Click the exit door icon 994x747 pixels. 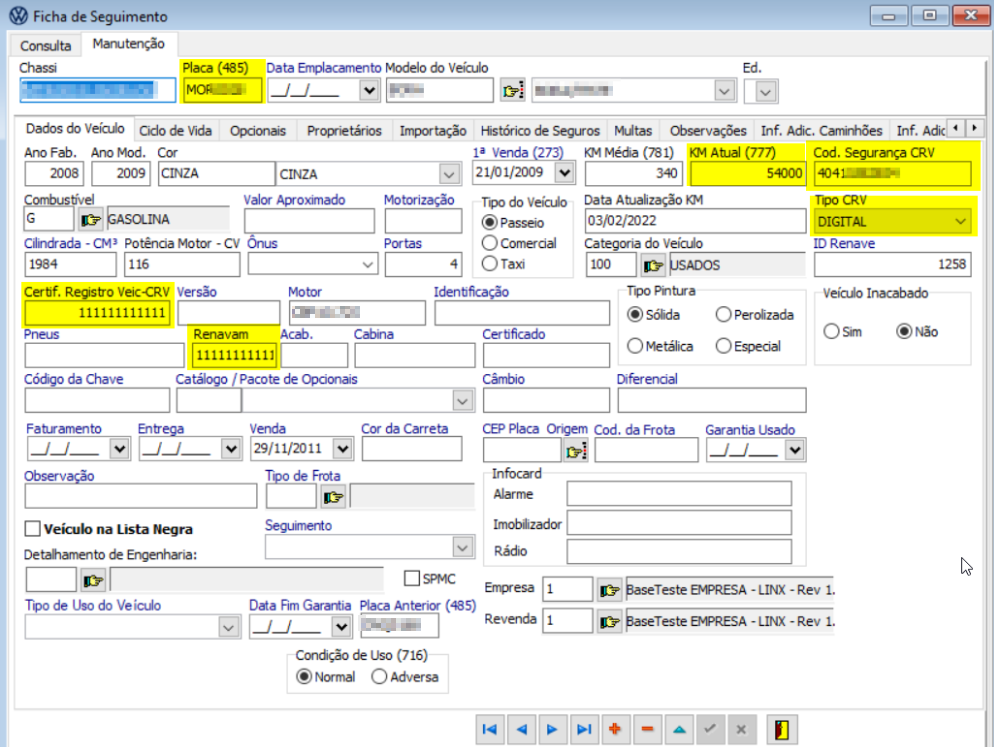(x=781, y=729)
